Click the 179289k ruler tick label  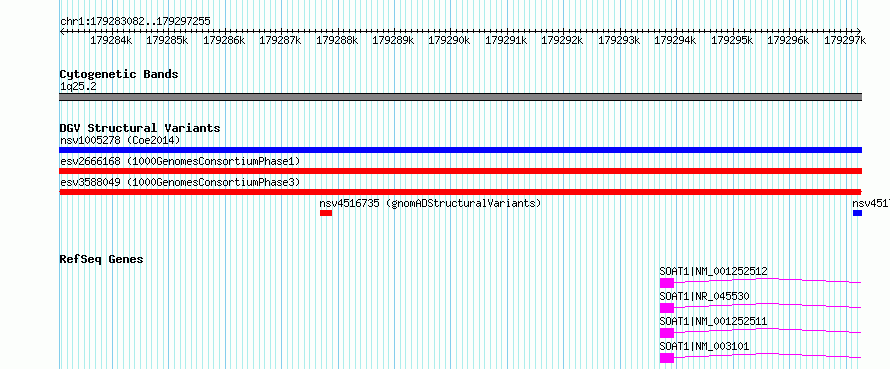coord(393,40)
